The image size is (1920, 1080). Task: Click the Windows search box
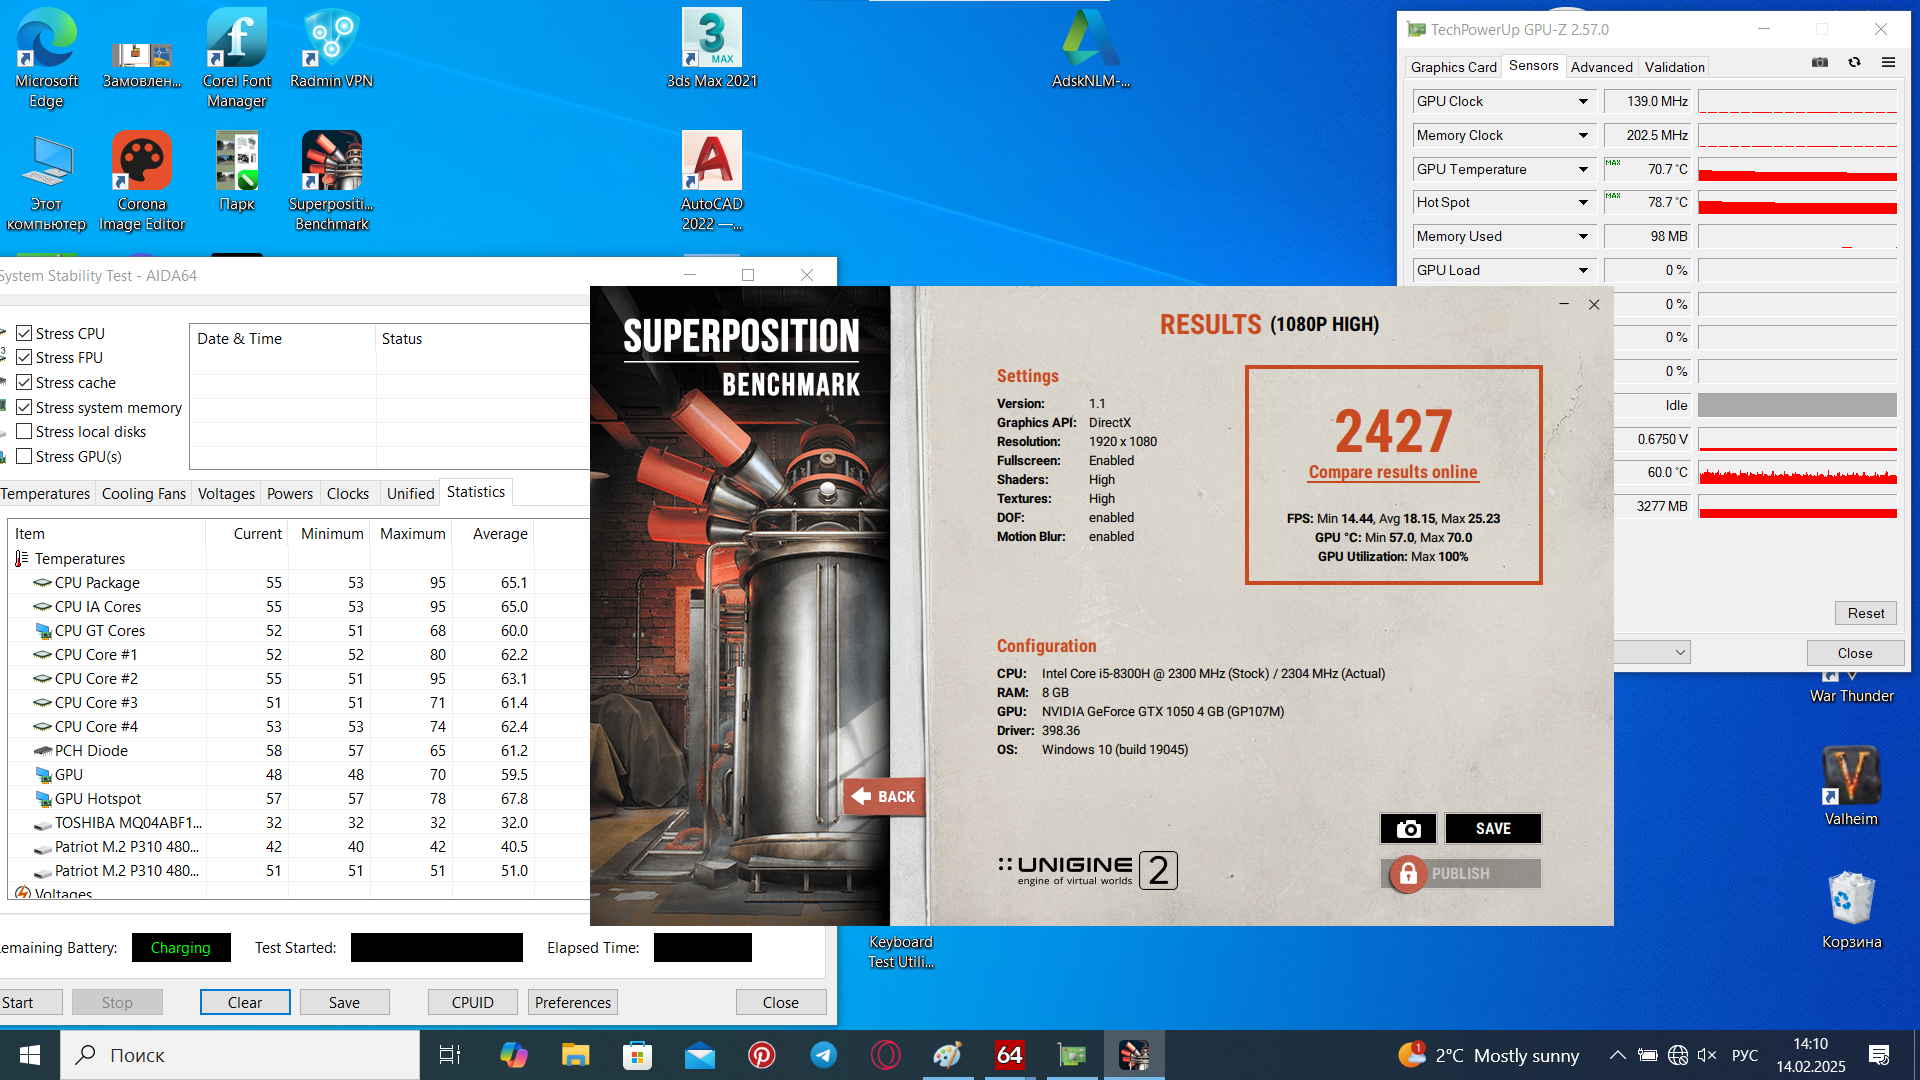point(240,1055)
